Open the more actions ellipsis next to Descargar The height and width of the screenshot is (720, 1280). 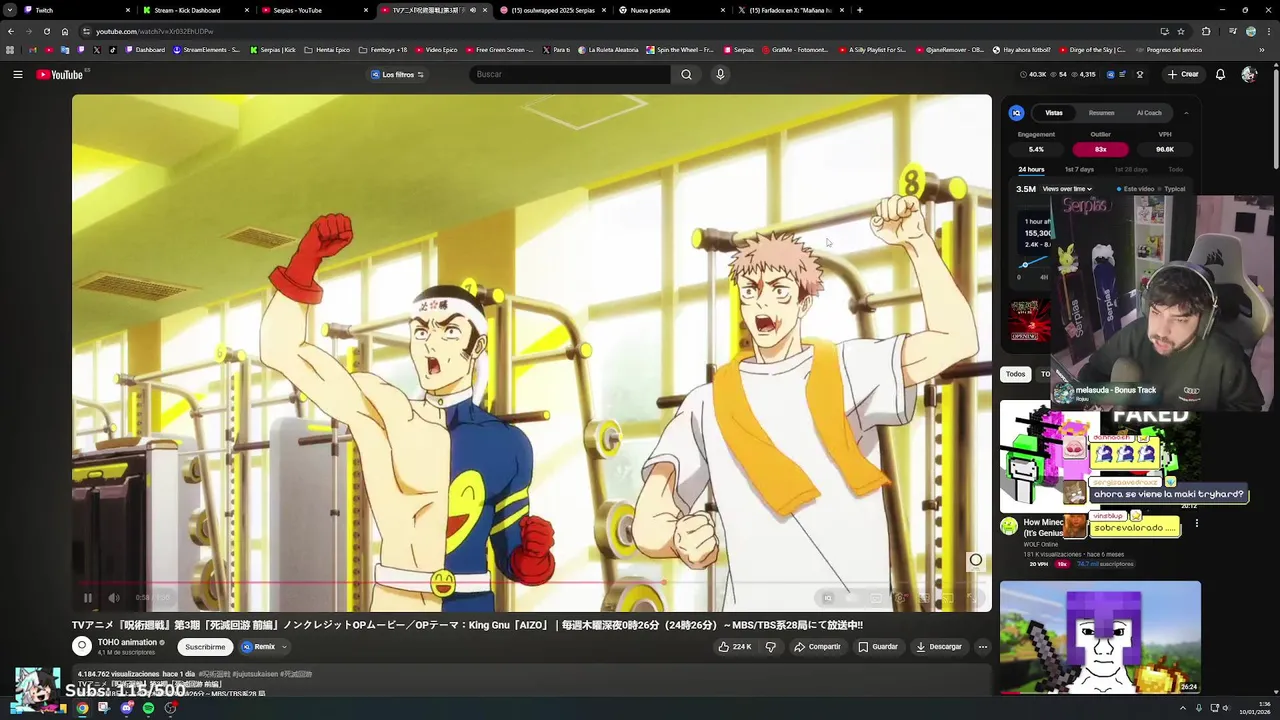click(x=982, y=647)
